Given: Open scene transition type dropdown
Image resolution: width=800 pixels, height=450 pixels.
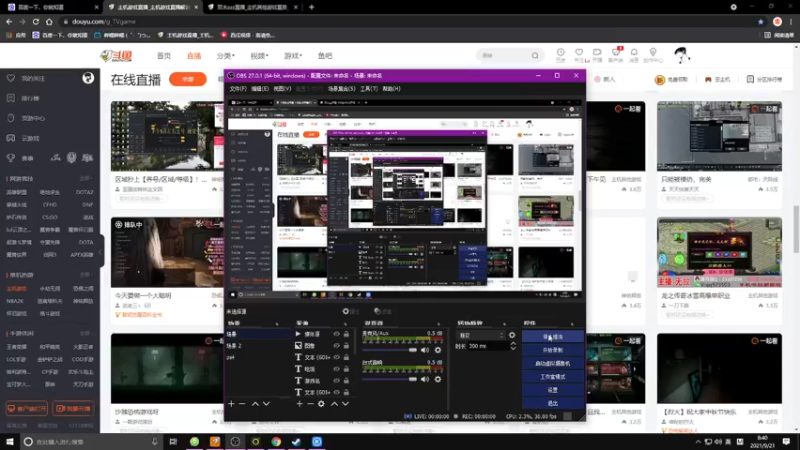Looking at the screenshot, I should (x=481, y=335).
